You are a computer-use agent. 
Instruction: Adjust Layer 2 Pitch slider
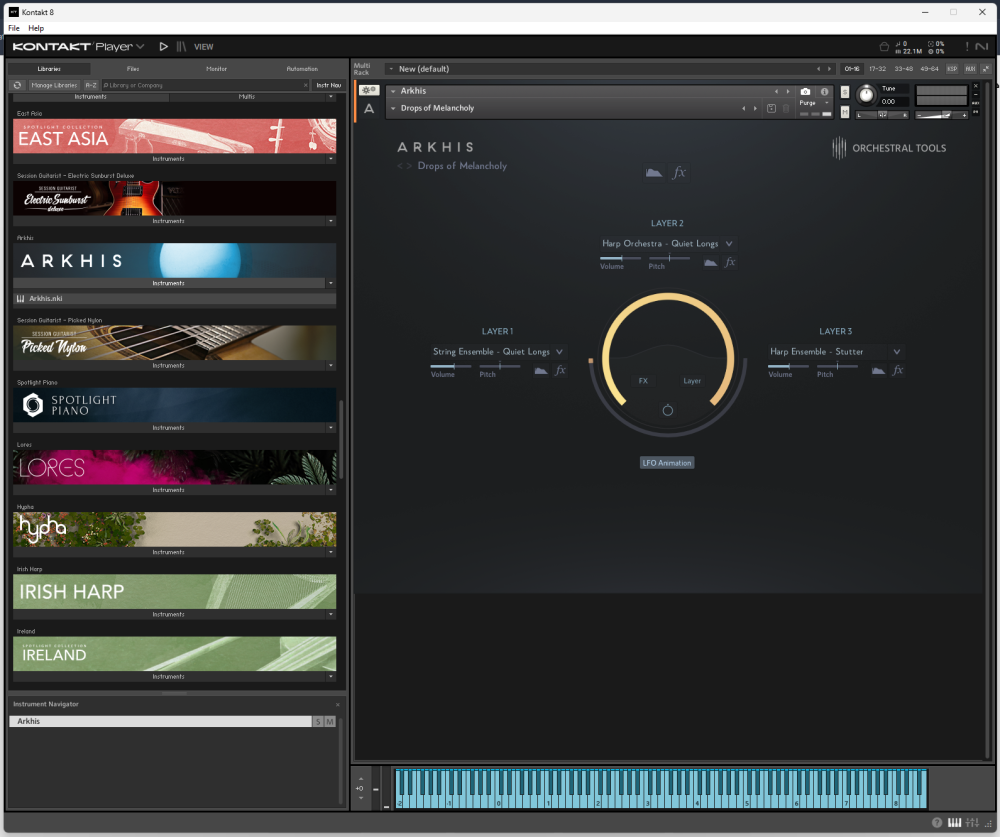point(669,258)
